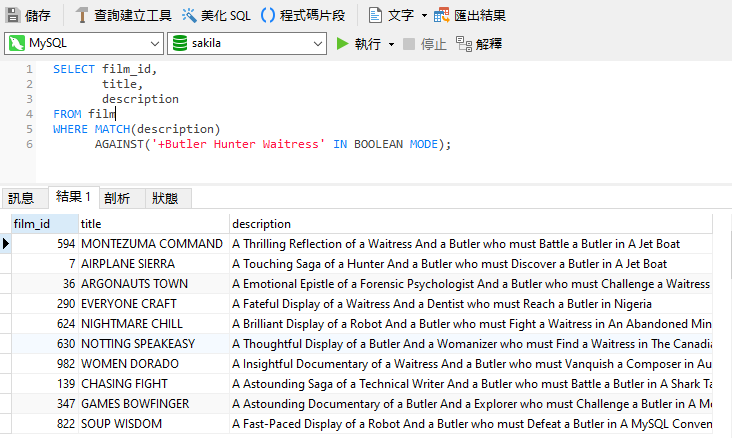The image size is (732, 438).
Task: Select the Result 1 (結果 1) tab
Action: pos(73,197)
